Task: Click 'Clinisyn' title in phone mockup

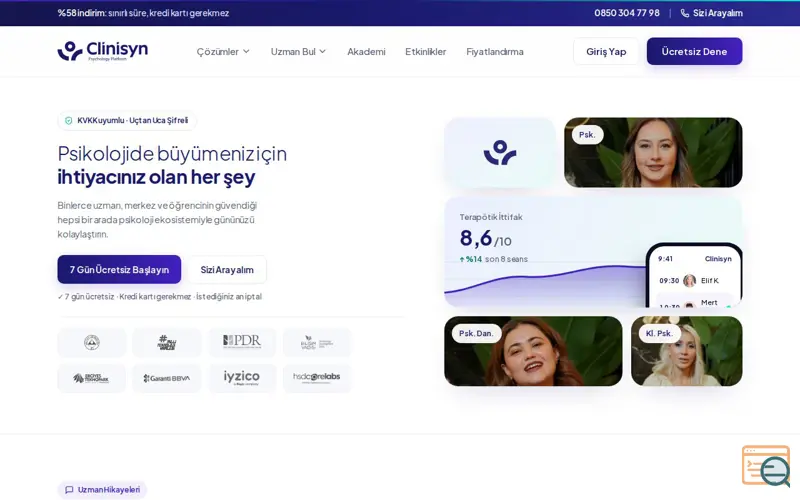Action: [718, 259]
